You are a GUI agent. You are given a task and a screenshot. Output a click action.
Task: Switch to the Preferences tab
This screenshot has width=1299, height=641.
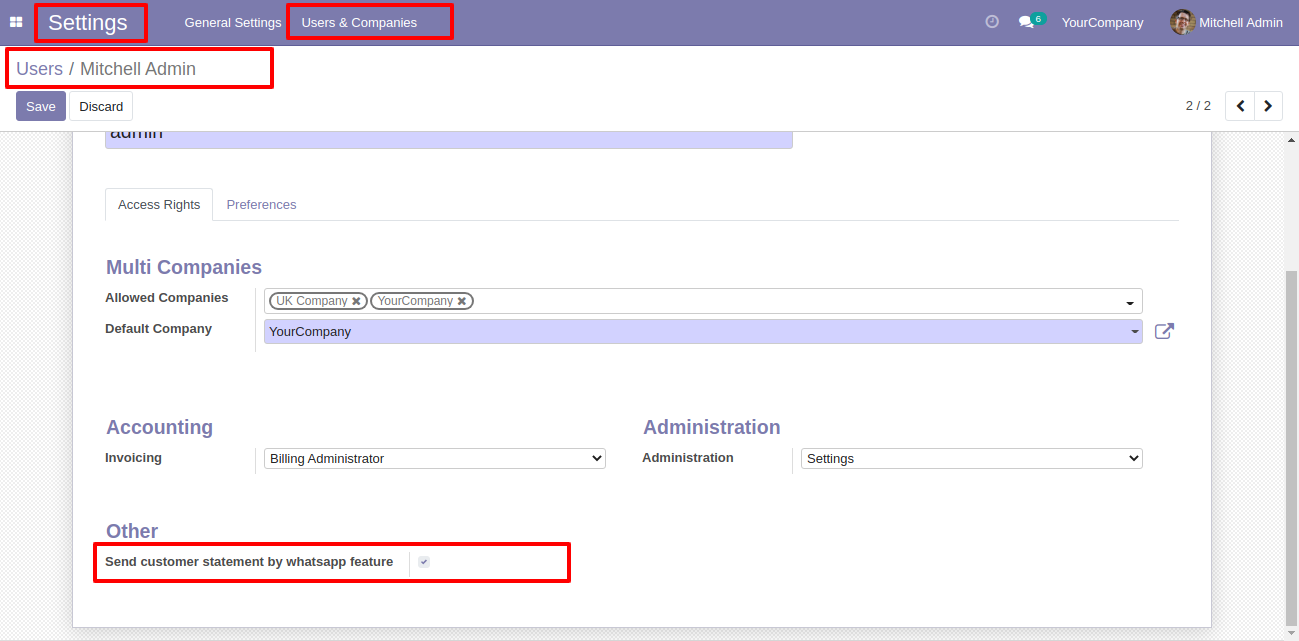(261, 204)
